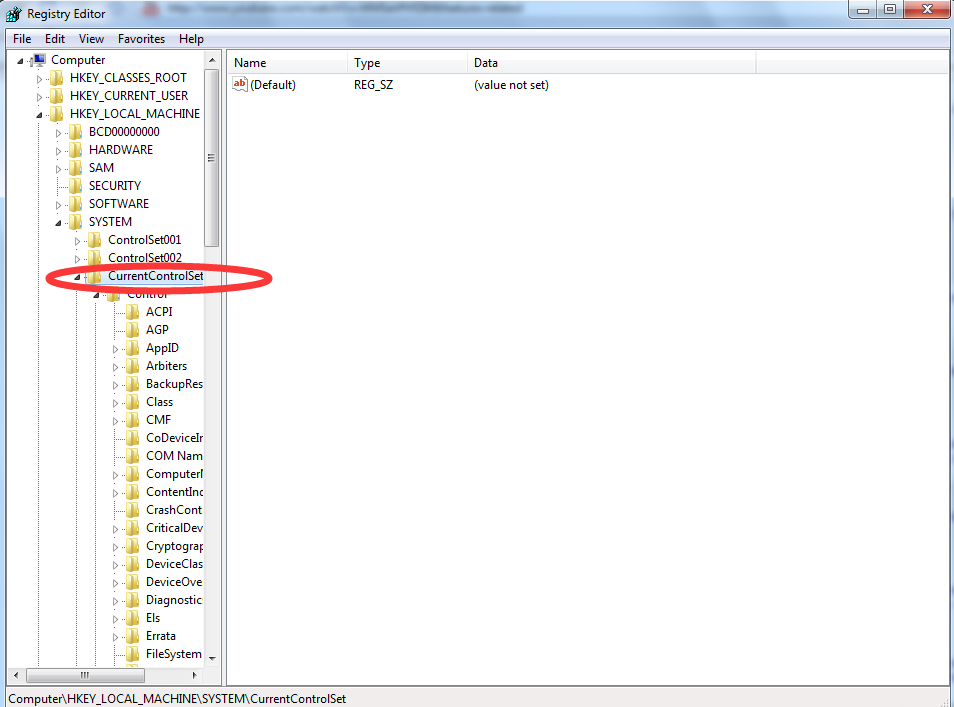
Task: Click the AppID folder icon
Action: [x=133, y=348]
